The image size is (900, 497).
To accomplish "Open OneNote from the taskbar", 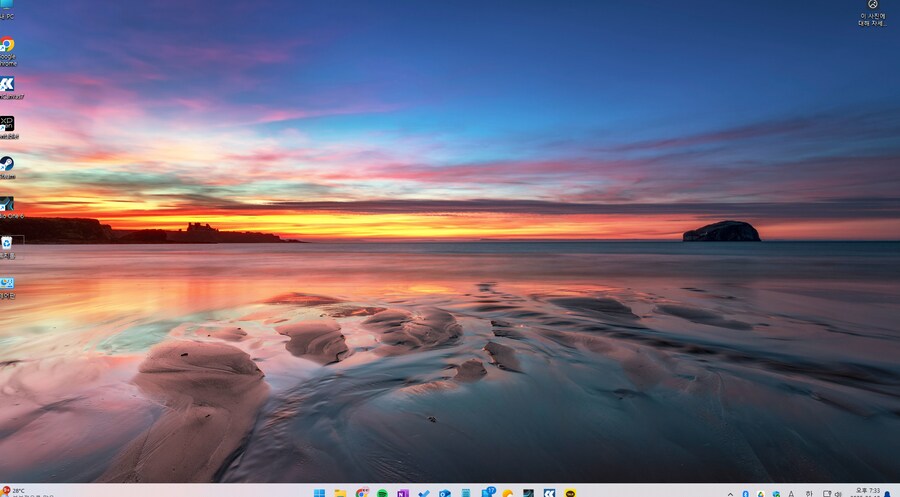I will click(403, 493).
